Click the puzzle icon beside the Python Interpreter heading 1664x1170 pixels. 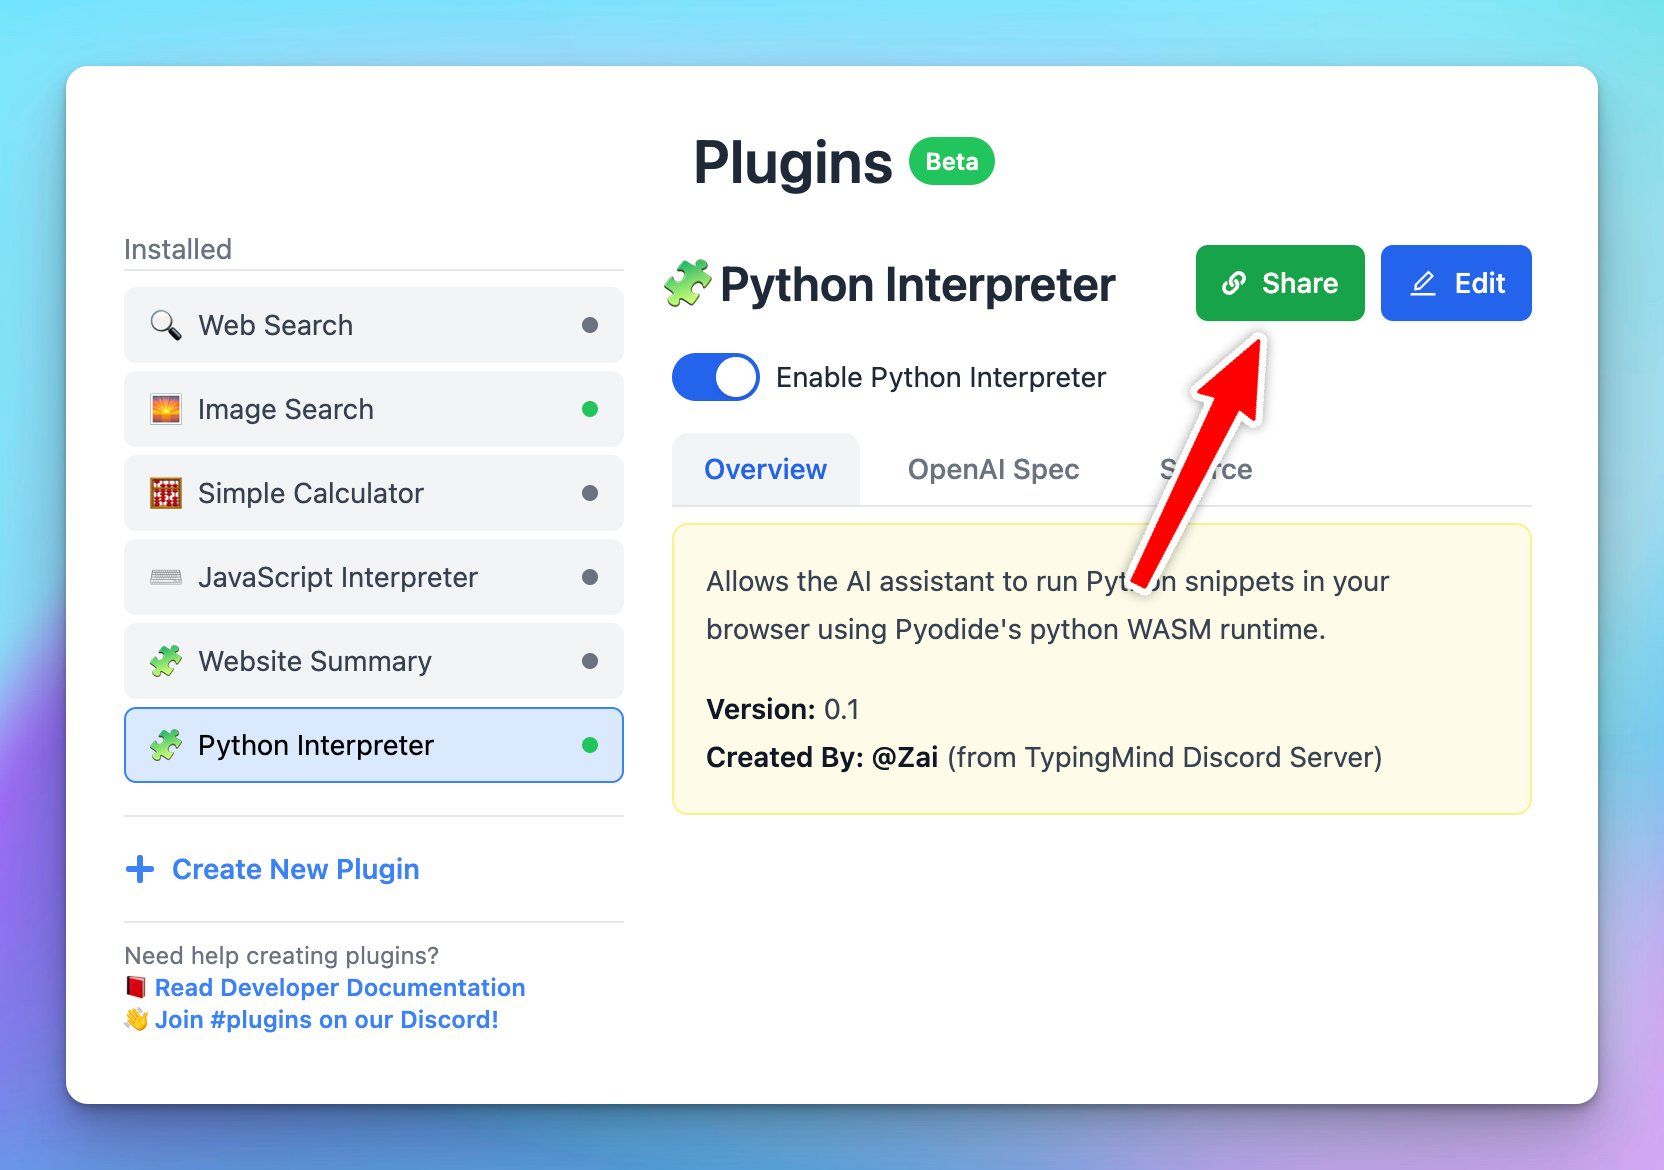pyautogui.click(x=686, y=284)
